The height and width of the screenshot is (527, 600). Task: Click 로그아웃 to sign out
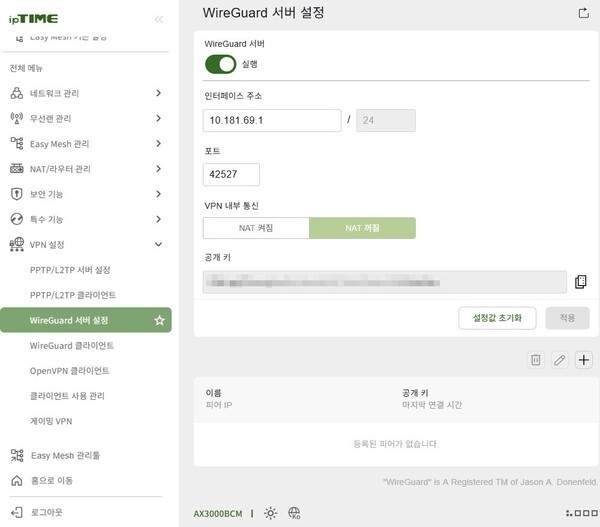pos(48,511)
